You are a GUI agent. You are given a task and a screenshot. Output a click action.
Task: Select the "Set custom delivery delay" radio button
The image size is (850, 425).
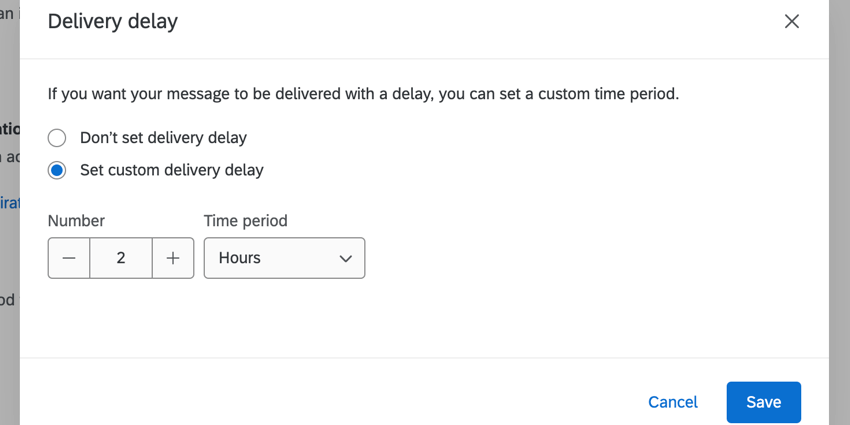point(57,170)
